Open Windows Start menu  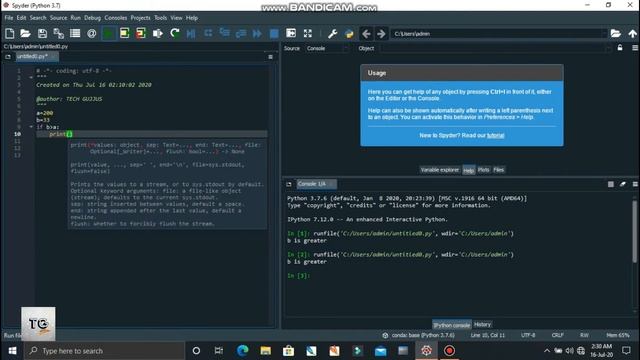[12, 351]
